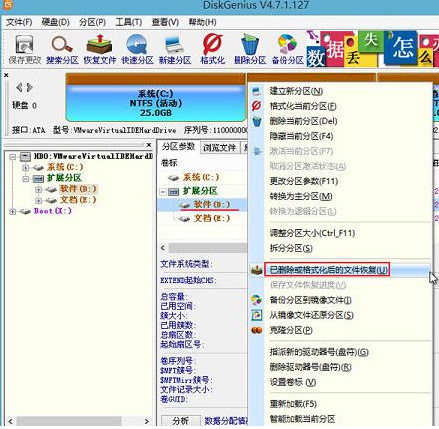Collapse the HD0 VMwareVirtualIDEHardDrive tree node
This screenshot has width=439, height=429.
13,157
